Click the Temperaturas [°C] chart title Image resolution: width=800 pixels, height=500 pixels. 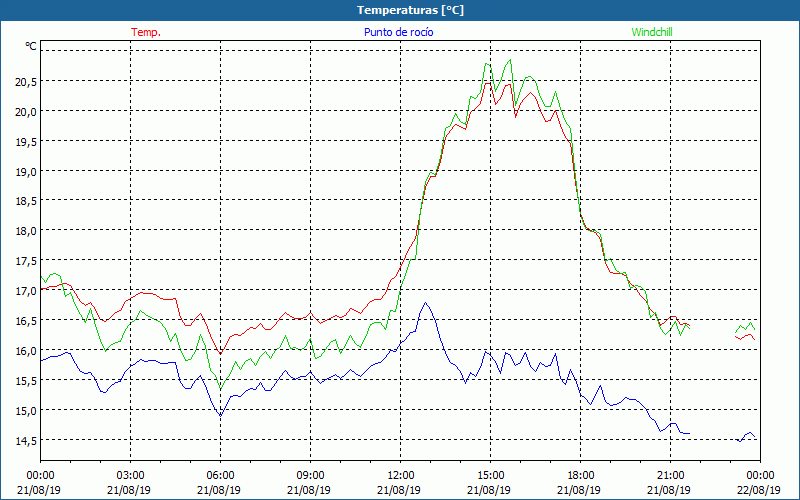[410, 10]
